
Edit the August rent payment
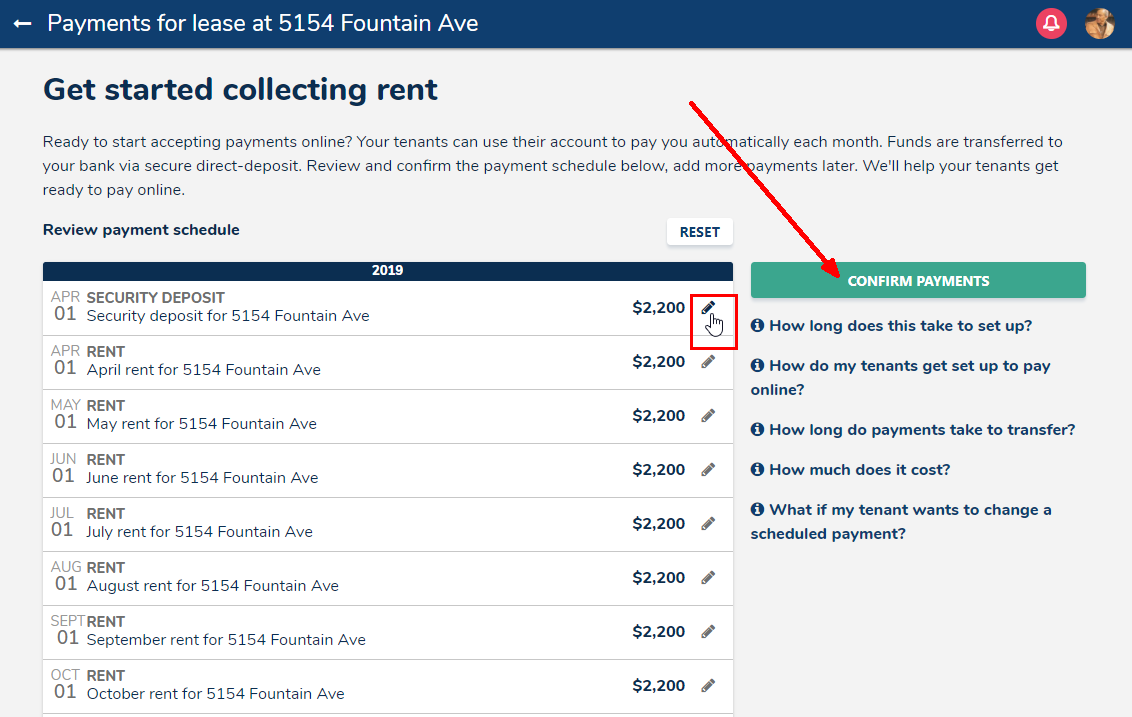708,578
